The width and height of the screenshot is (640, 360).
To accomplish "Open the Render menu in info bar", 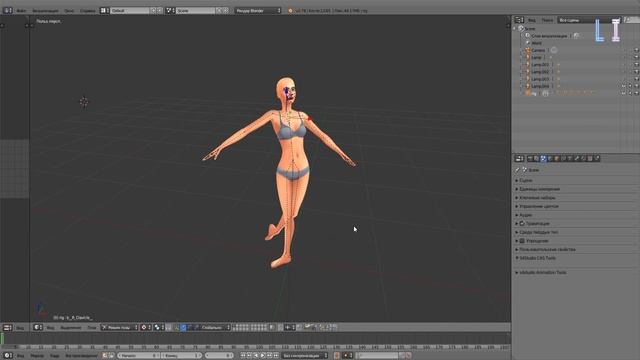I will tap(45, 11).
